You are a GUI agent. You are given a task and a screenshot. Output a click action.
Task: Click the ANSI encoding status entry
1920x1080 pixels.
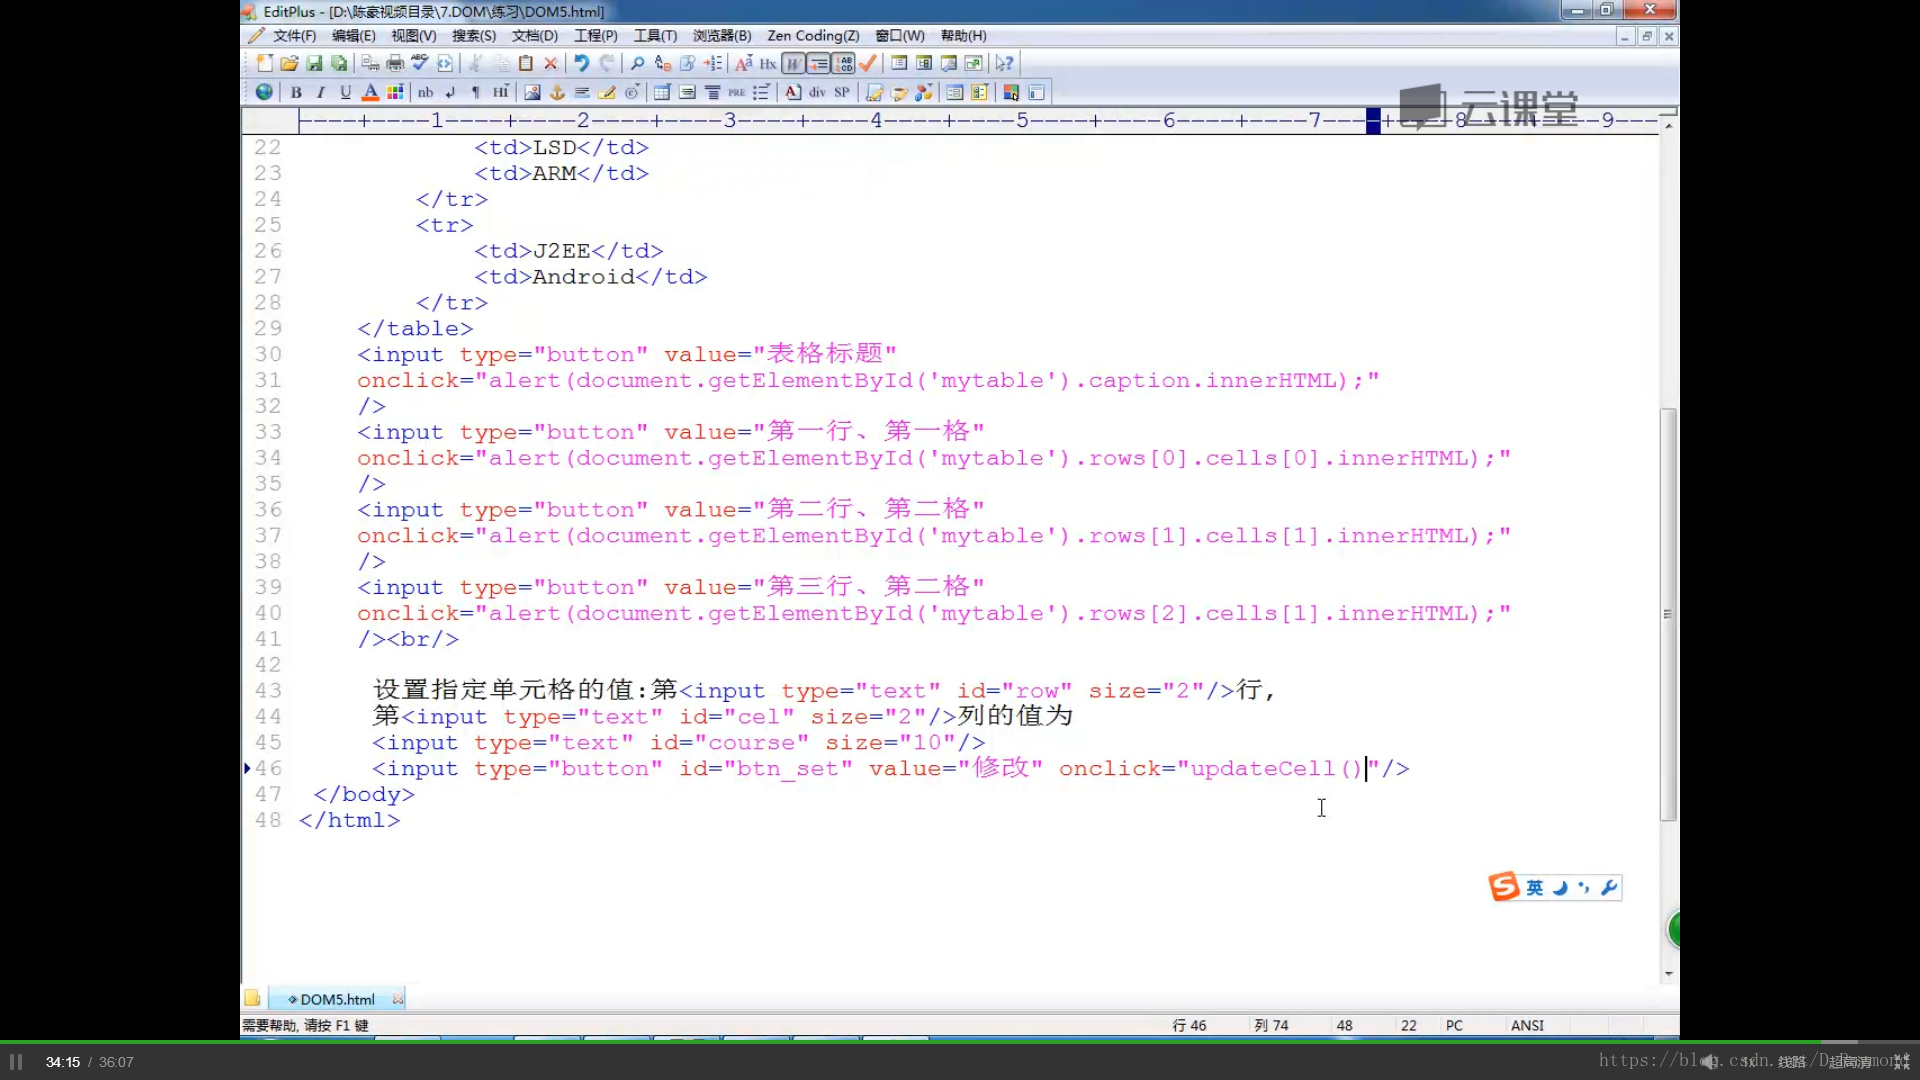[1527, 1025]
